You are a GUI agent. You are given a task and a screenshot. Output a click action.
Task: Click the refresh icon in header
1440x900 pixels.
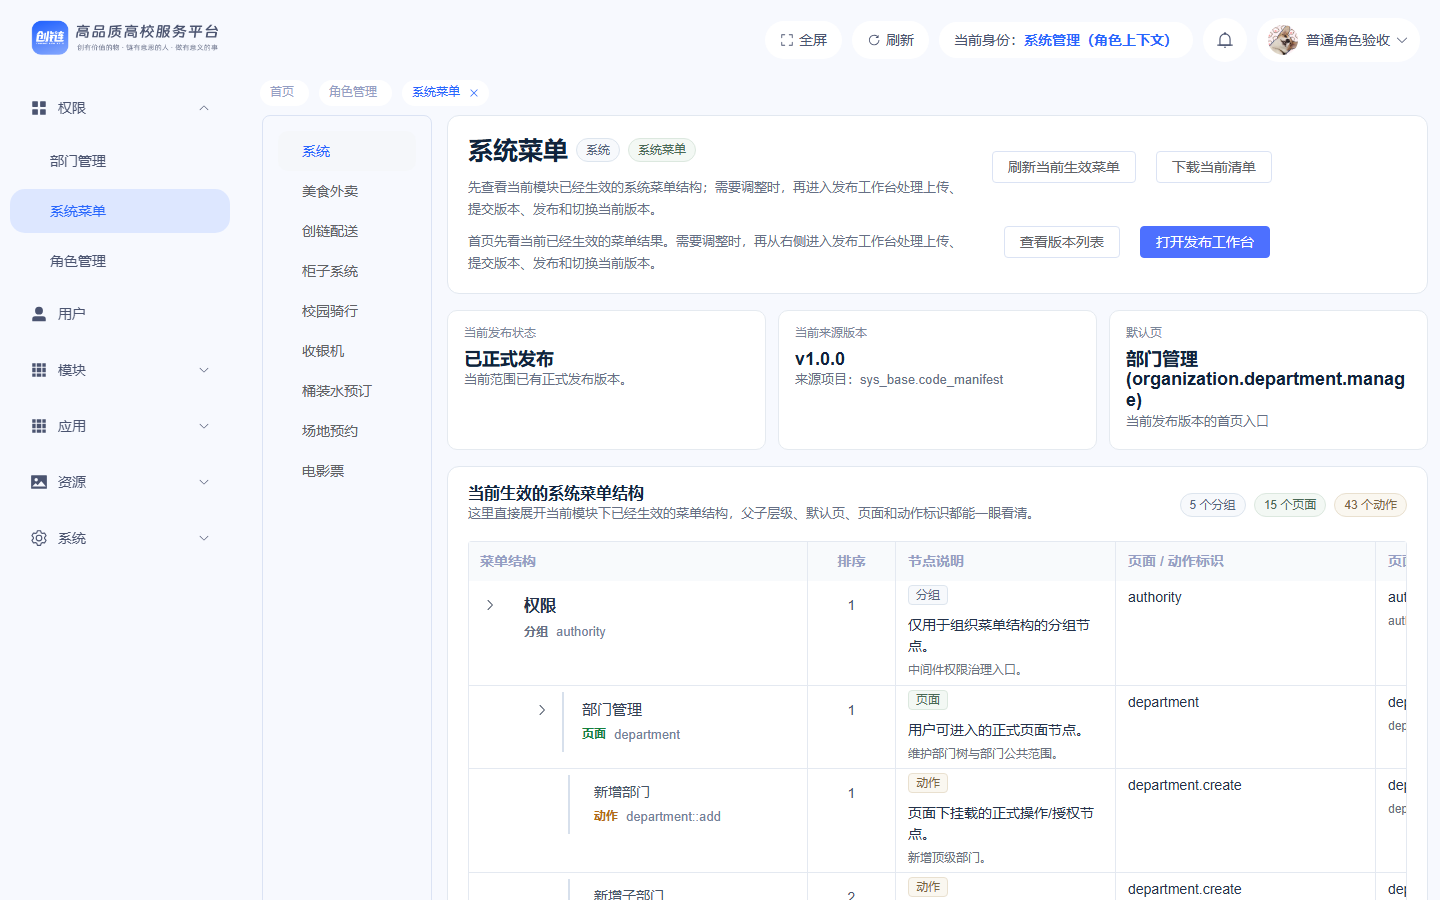pyautogui.click(x=874, y=40)
